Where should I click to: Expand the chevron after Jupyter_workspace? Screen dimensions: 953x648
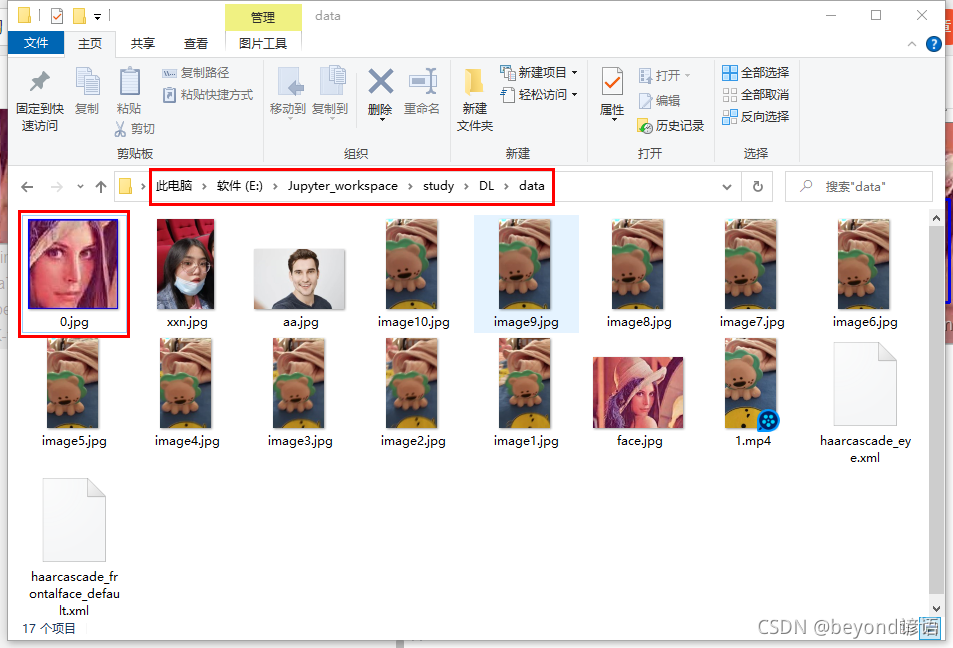coord(410,187)
